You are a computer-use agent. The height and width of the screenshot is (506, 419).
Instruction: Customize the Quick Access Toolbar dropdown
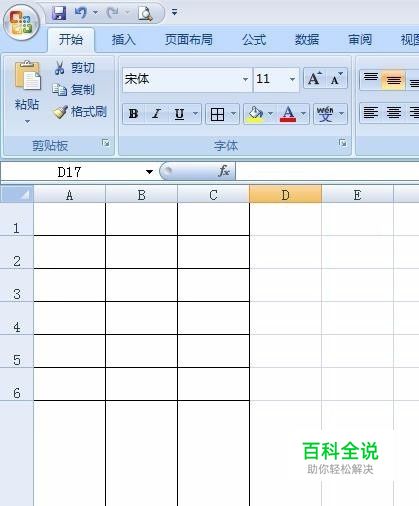(x=174, y=12)
